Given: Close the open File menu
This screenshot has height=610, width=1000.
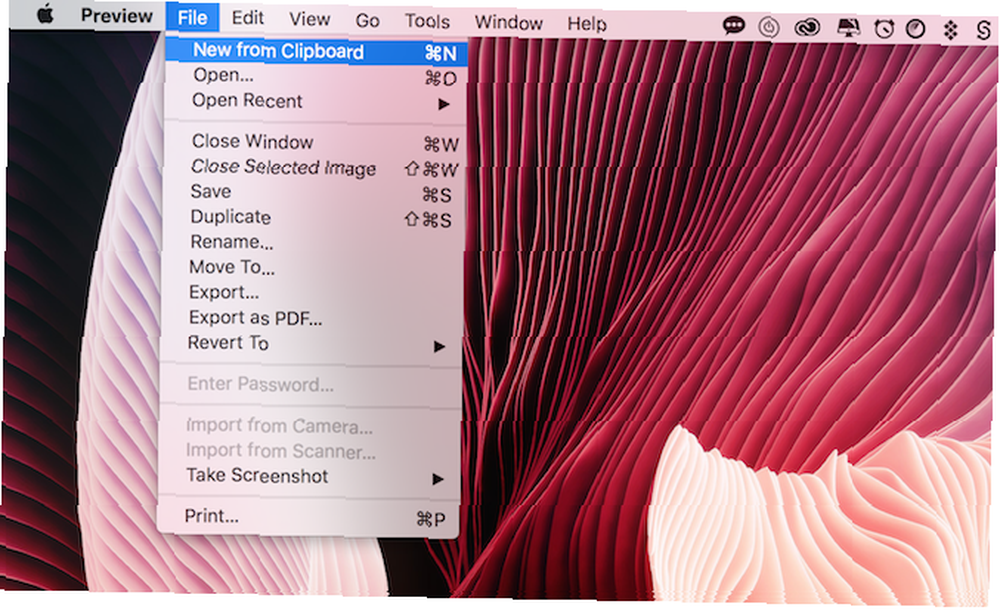Looking at the screenshot, I should [x=193, y=17].
